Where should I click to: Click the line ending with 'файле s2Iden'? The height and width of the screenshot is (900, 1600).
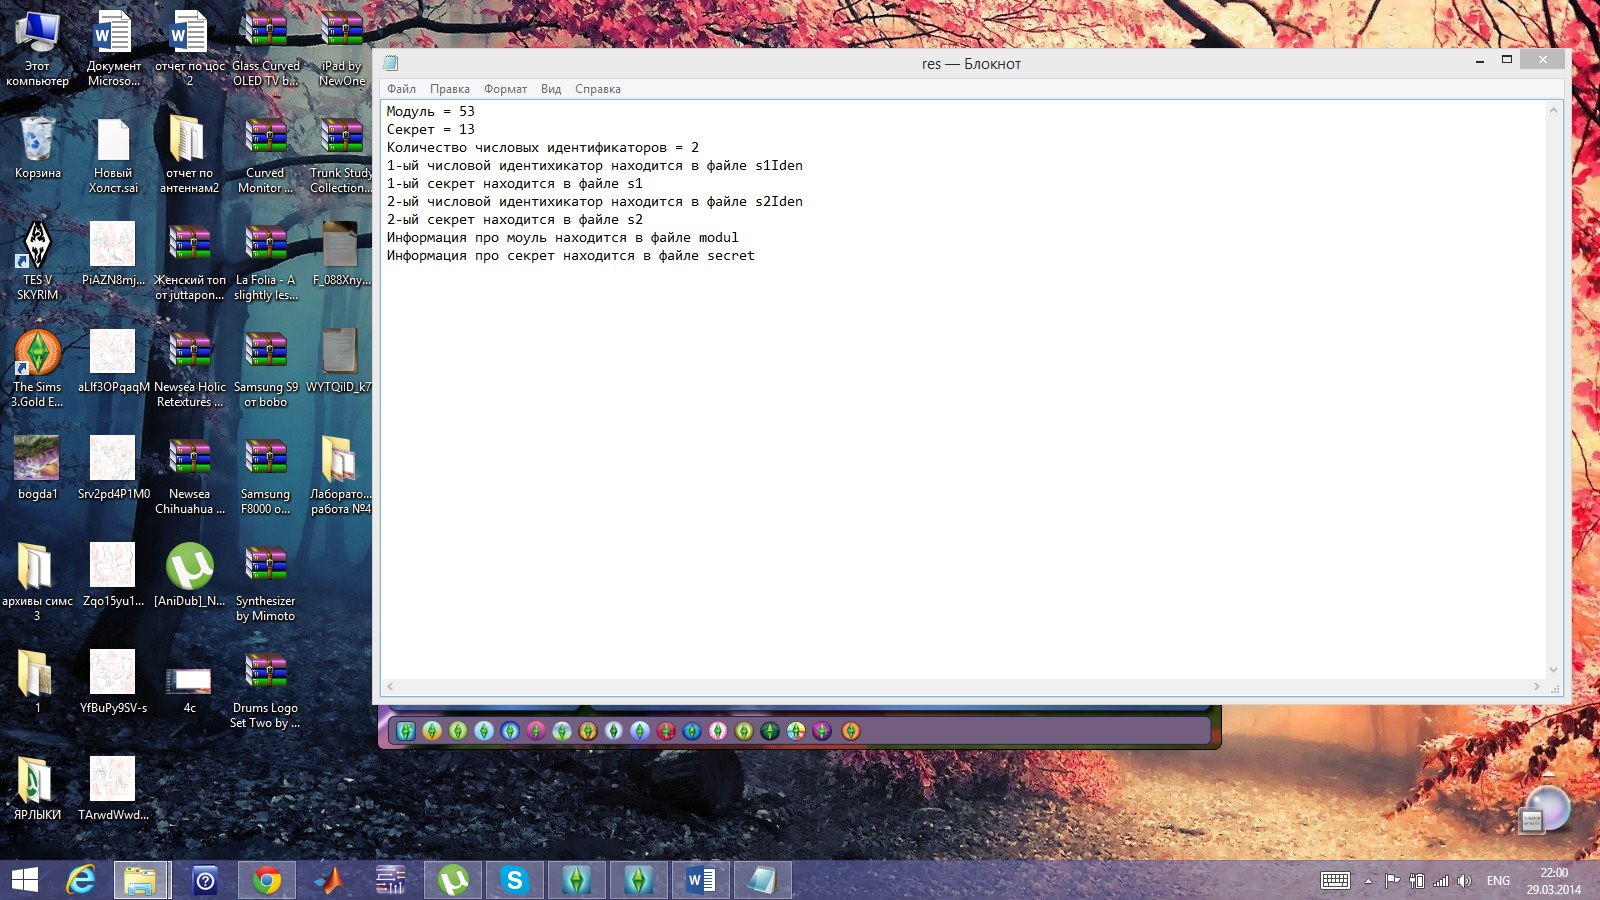click(x=595, y=201)
